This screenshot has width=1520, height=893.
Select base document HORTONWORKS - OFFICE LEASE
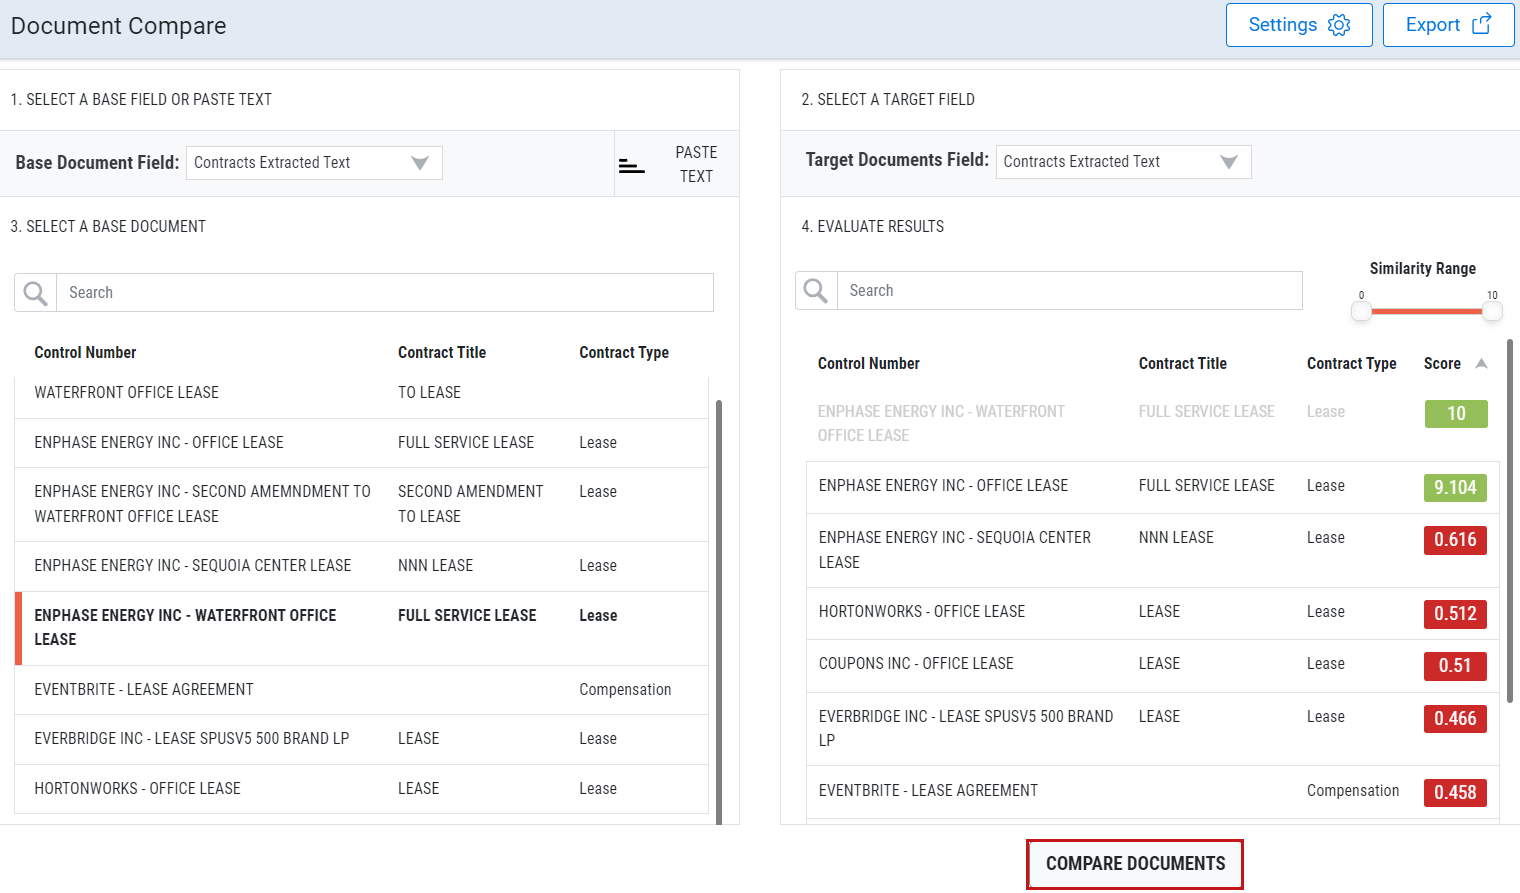[x=361, y=789]
